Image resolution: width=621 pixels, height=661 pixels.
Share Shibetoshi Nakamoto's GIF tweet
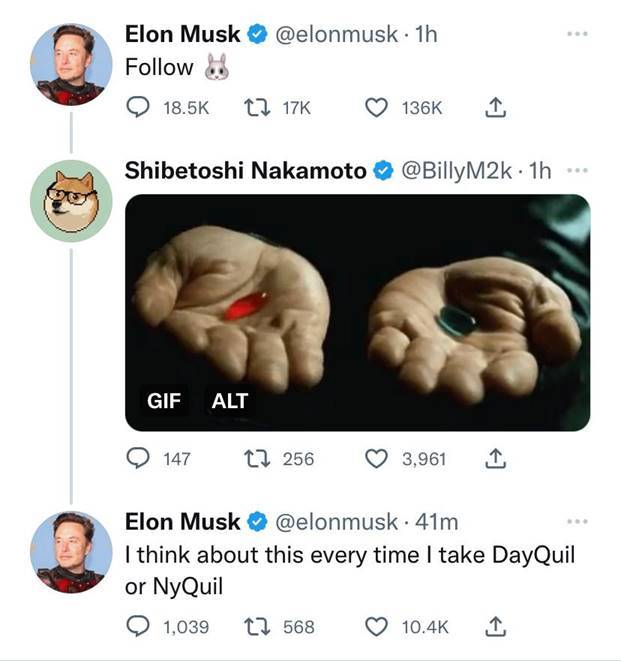point(492,459)
